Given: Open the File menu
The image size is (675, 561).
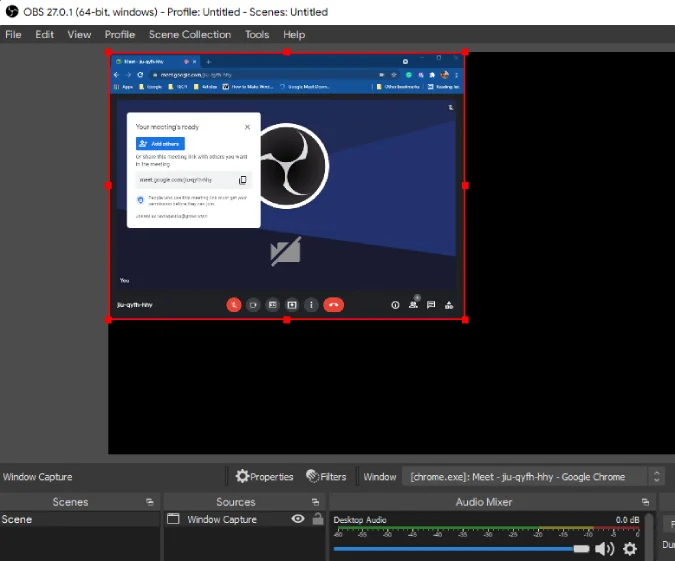Looking at the screenshot, I should pos(13,34).
